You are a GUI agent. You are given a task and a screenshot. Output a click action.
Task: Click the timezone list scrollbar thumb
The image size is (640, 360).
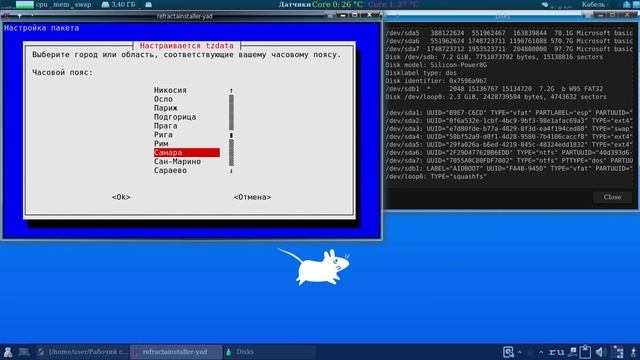pos(231,135)
